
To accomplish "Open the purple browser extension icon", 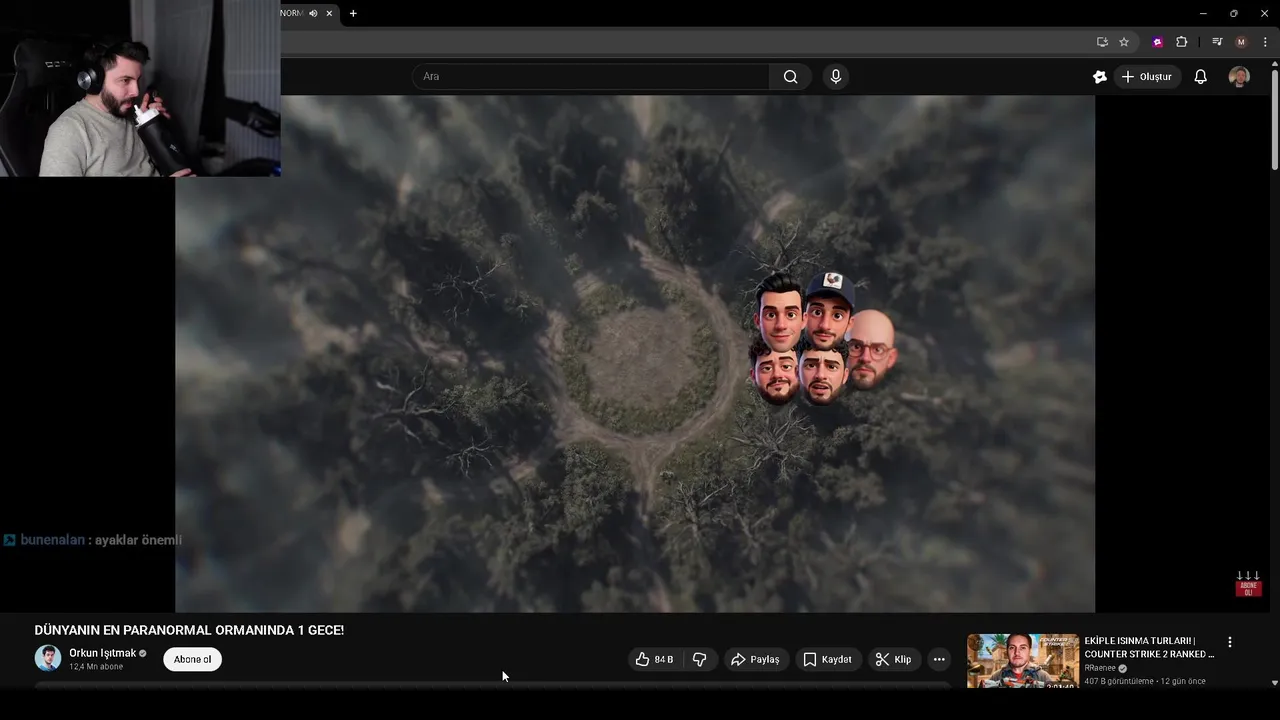I will (1158, 42).
